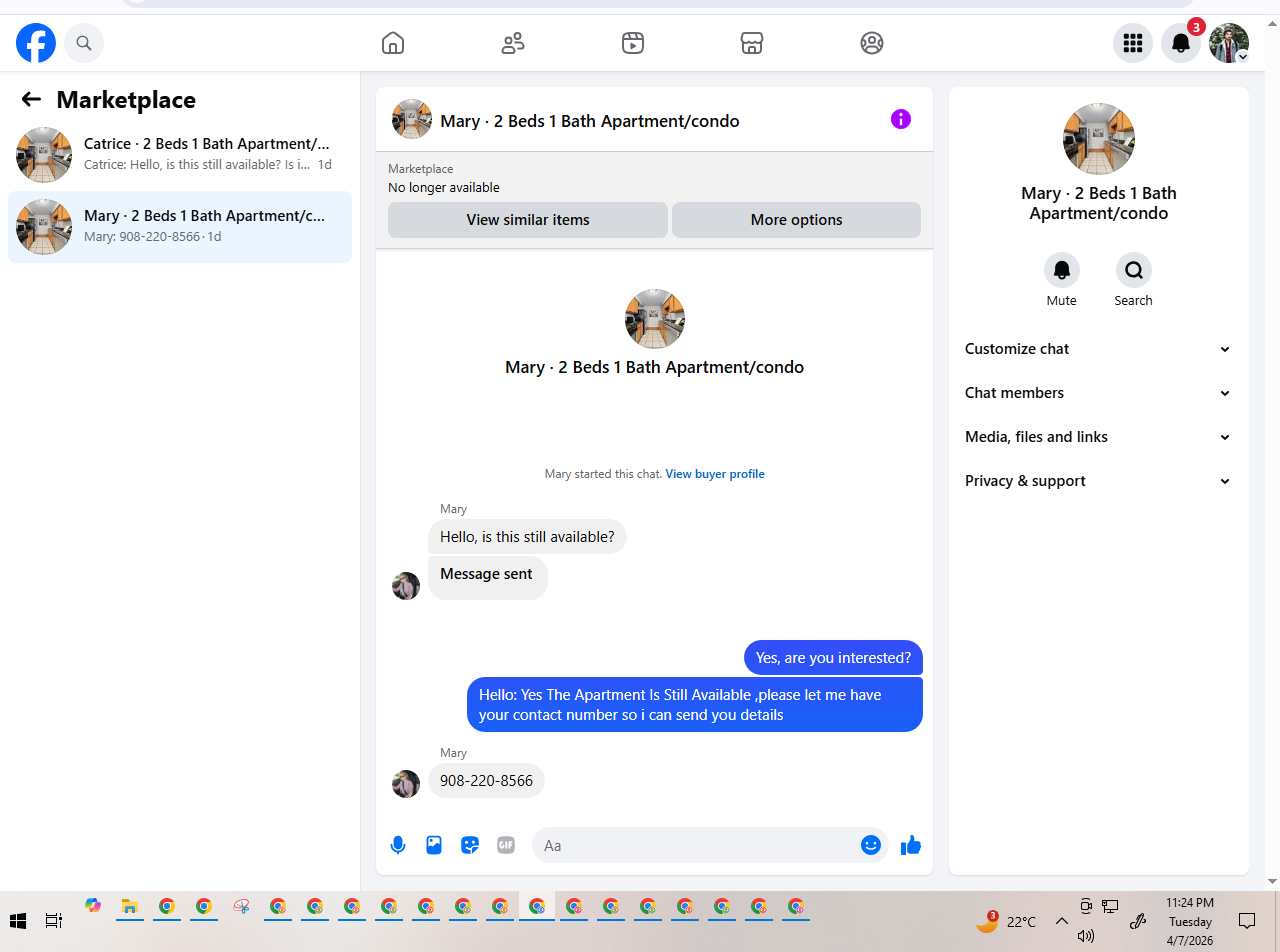Open the Facebook search icon
Screen dimensions: 1280x952
84,43
